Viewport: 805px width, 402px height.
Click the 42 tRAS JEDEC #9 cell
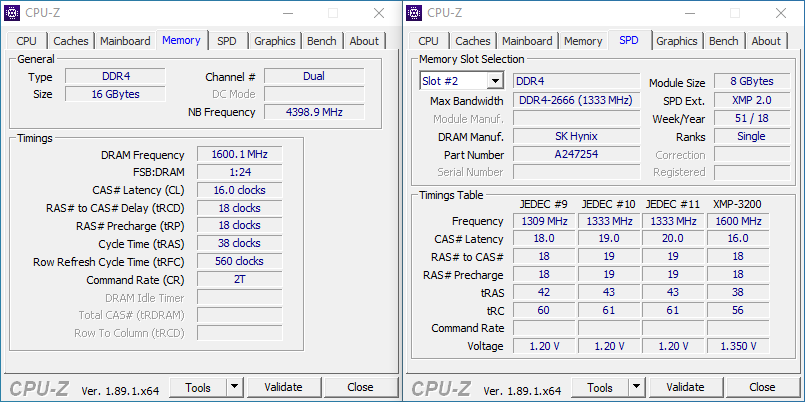(x=544, y=293)
